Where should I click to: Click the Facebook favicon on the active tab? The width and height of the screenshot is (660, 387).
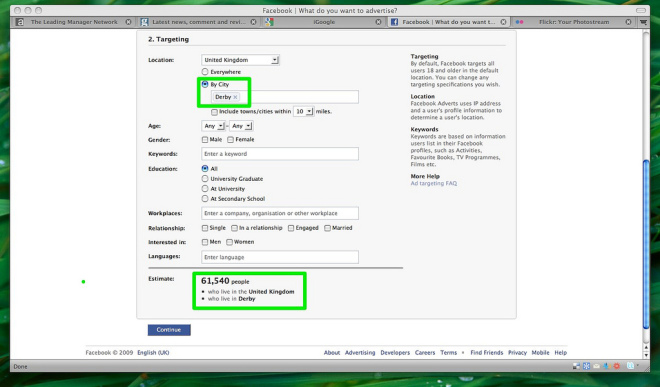(394, 22)
